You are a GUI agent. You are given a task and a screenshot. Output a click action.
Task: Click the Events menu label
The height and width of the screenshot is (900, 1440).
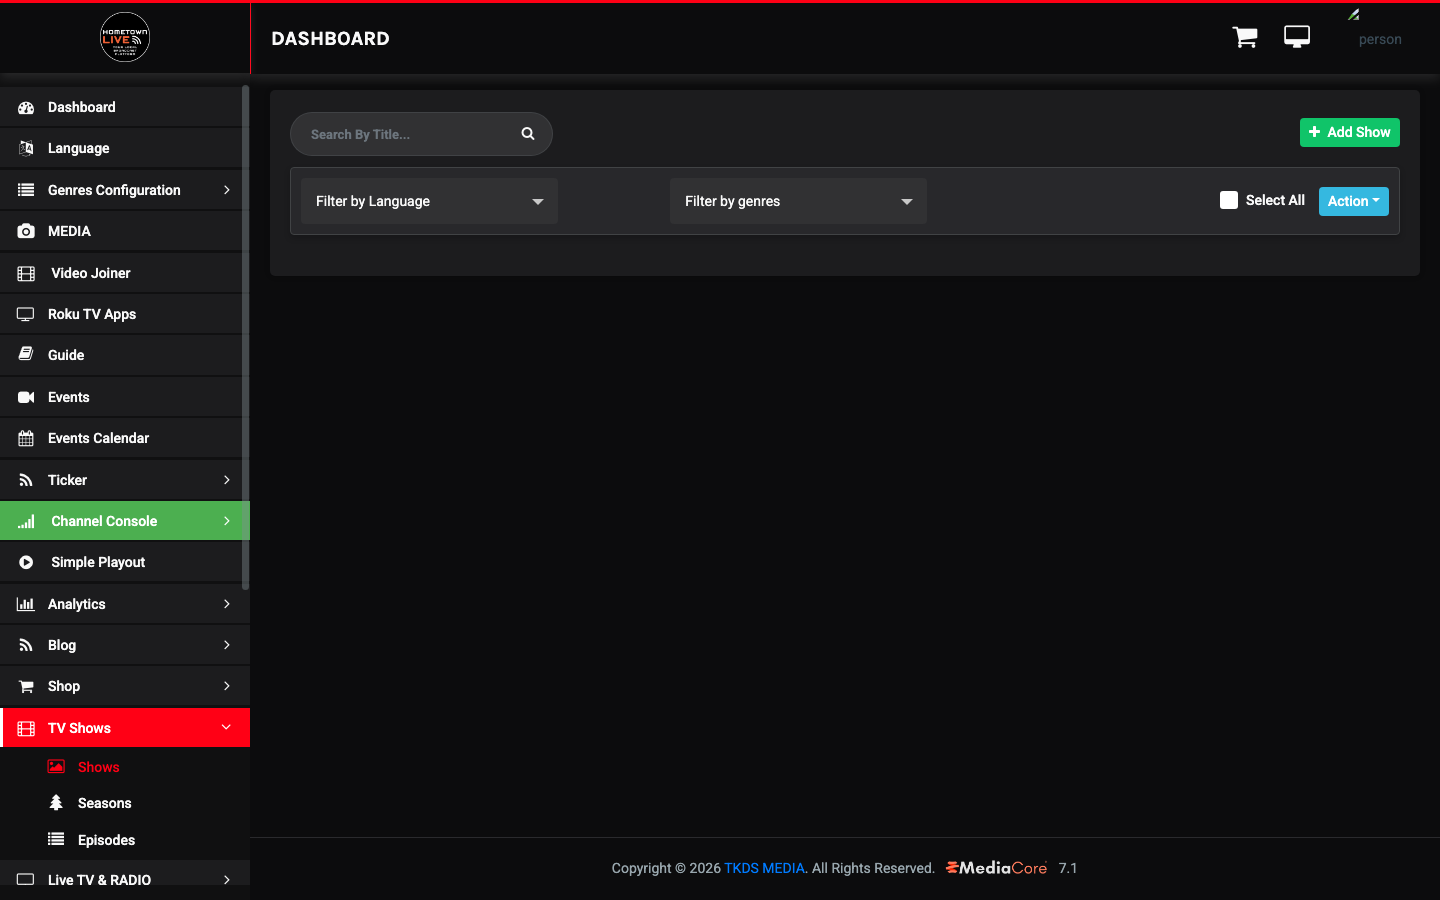click(x=69, y=397)
